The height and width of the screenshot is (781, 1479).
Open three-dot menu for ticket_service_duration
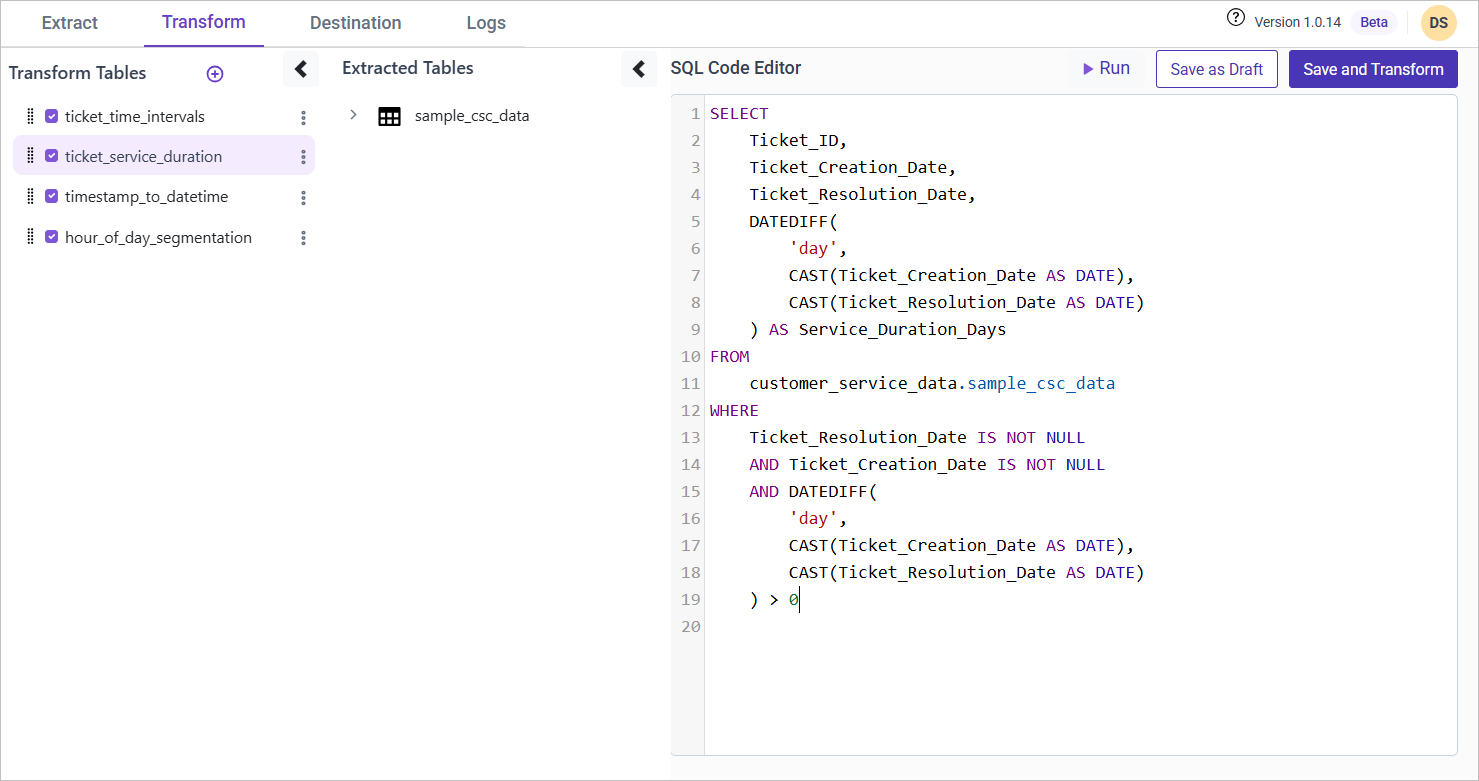[303, 157]
